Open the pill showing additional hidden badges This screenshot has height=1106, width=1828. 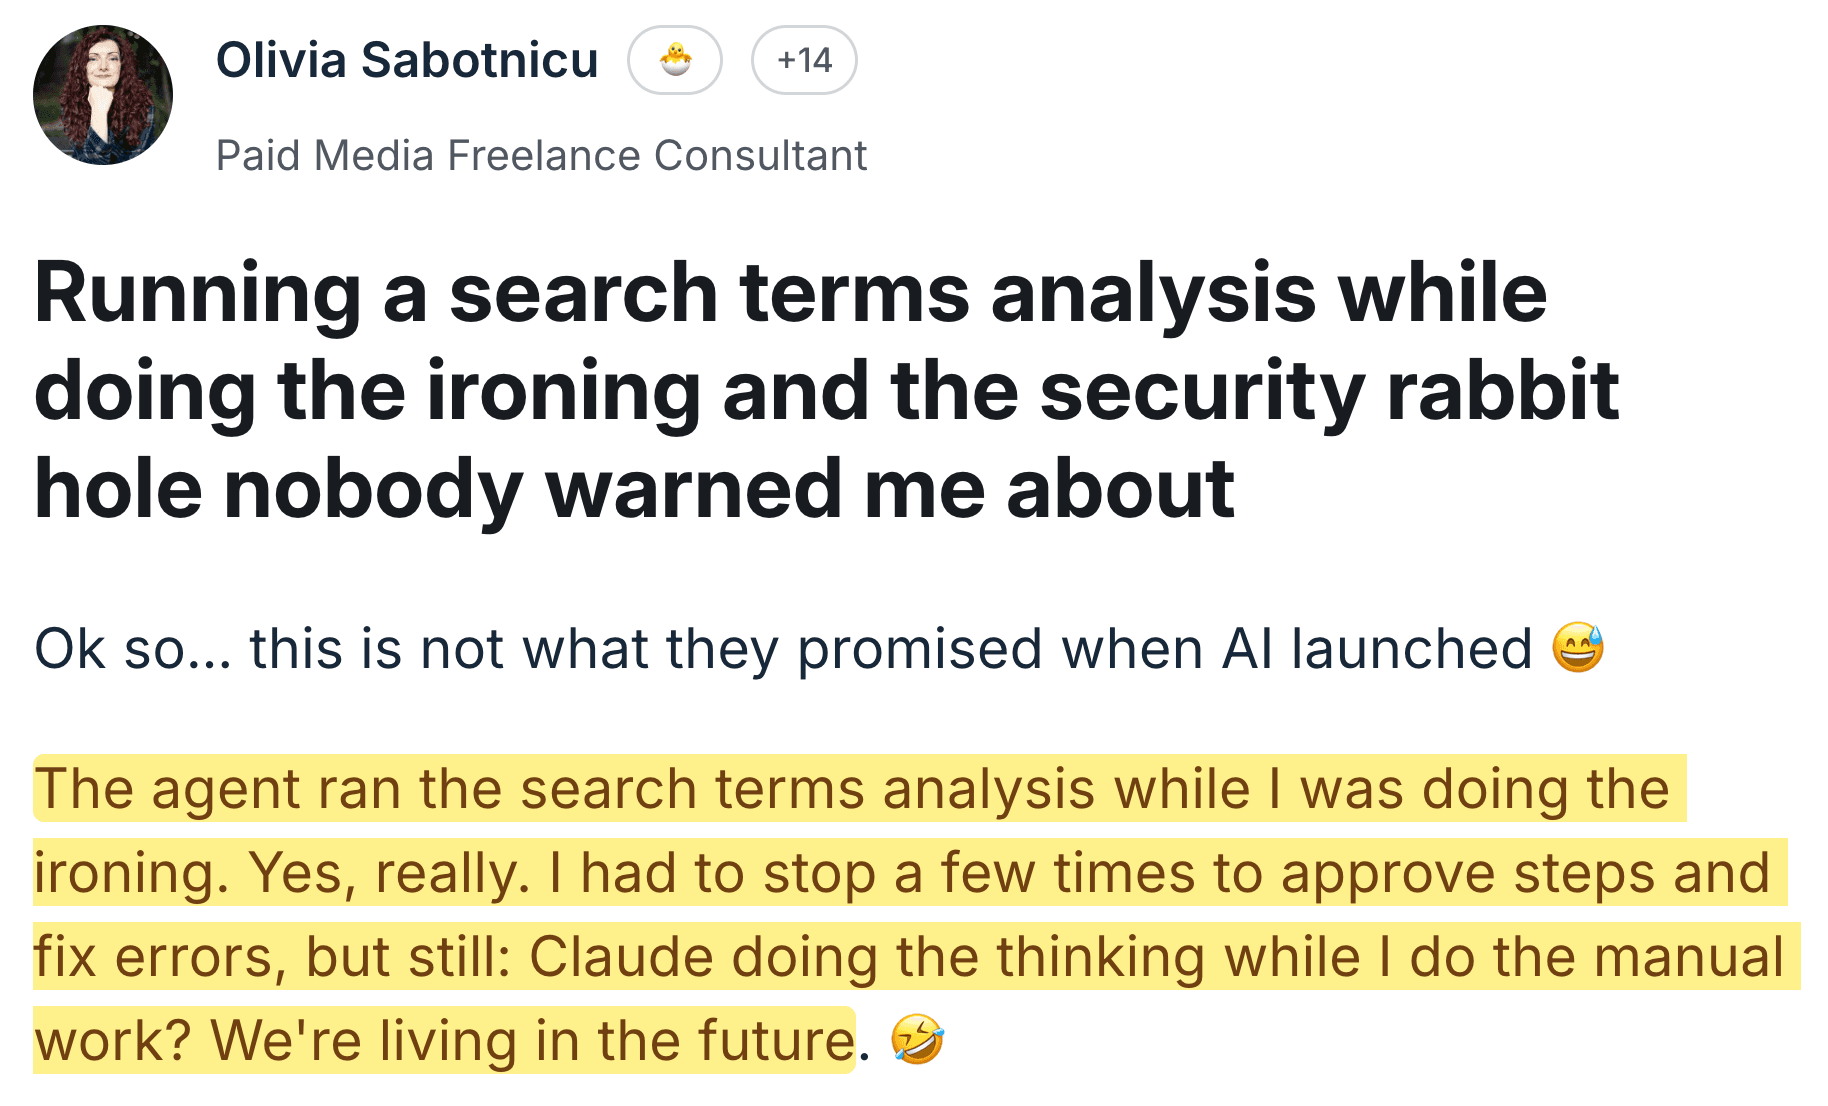803,60
